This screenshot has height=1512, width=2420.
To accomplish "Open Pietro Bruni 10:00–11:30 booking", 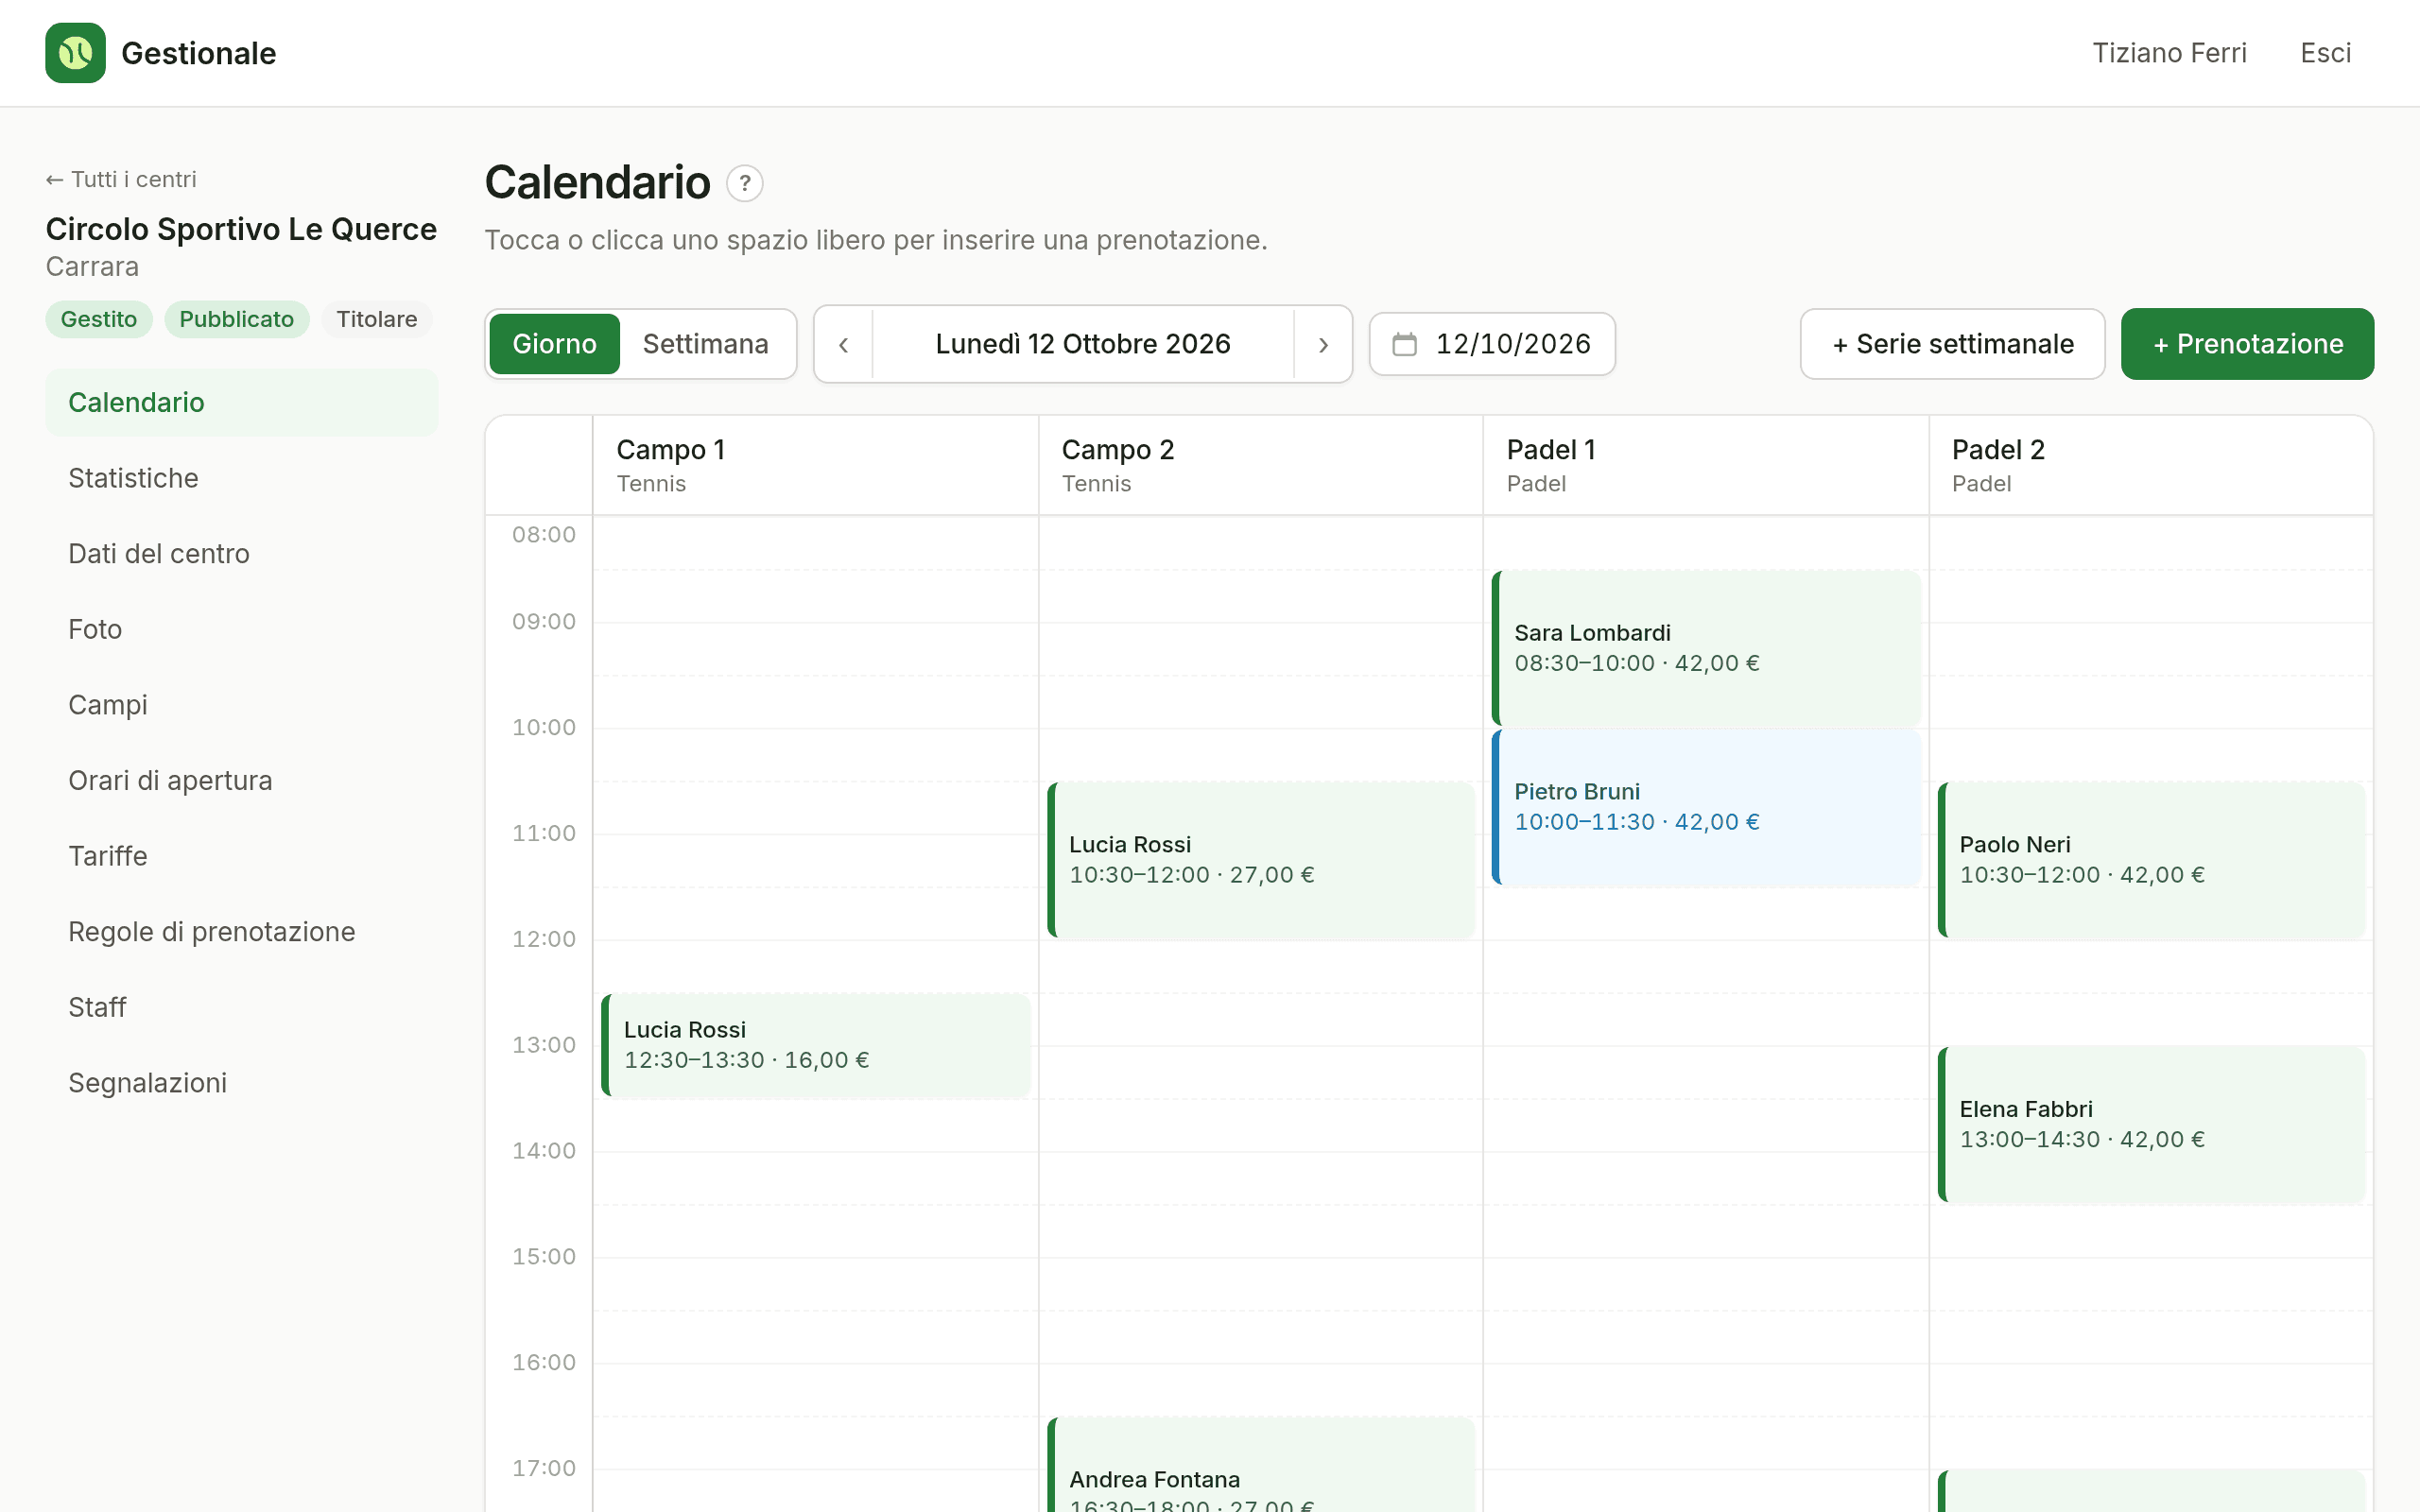I will tap(1706, 807).
